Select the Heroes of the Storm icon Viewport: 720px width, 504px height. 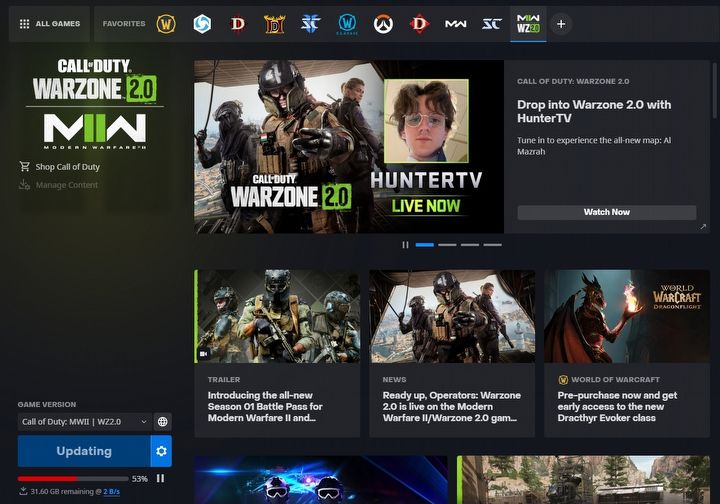tap(202, 23)
